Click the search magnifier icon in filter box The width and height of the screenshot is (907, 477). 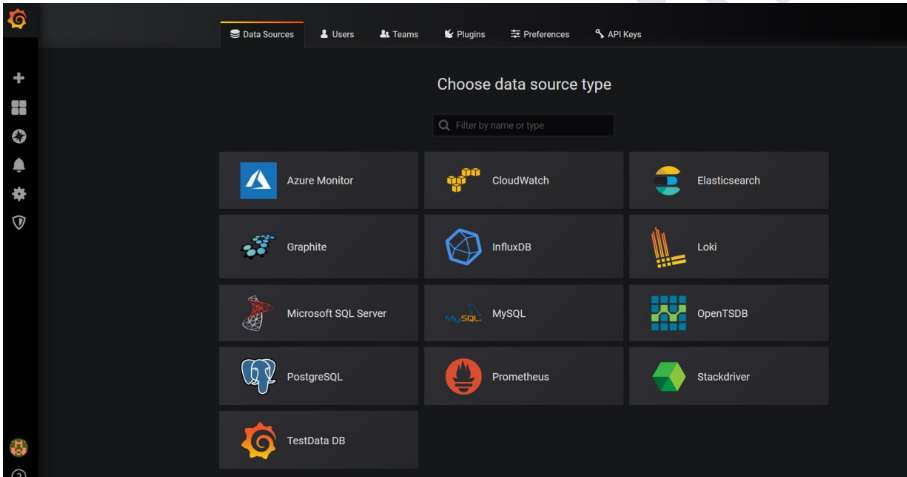[444, 125]
